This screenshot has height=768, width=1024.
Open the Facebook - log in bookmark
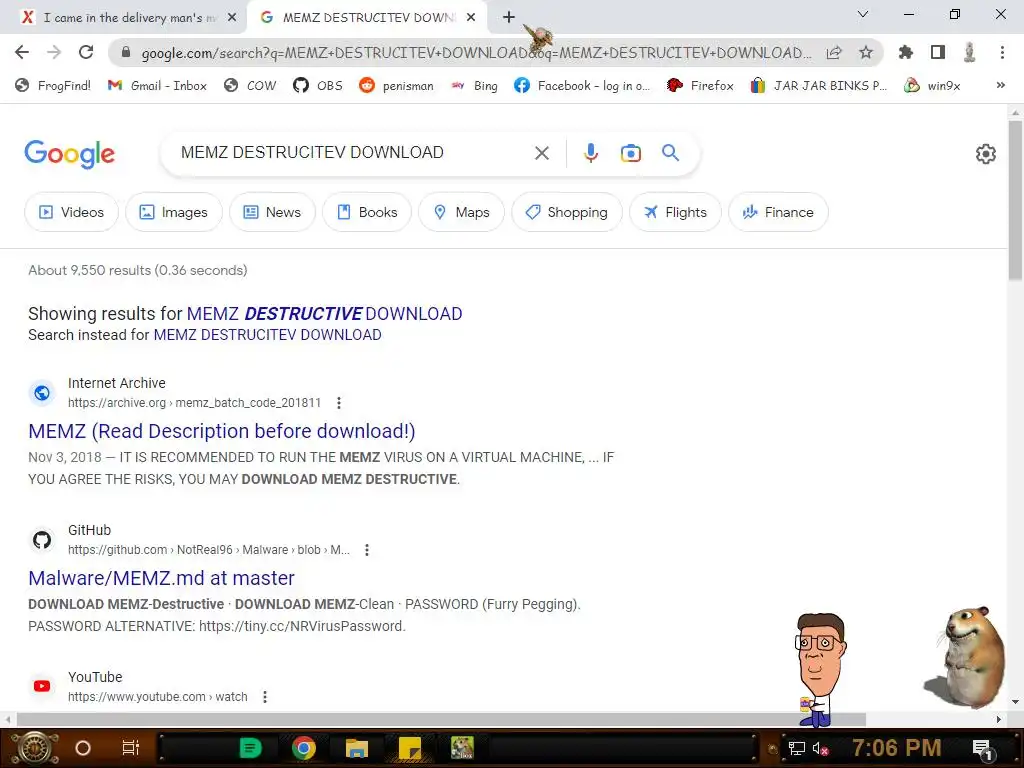(582, 86)
